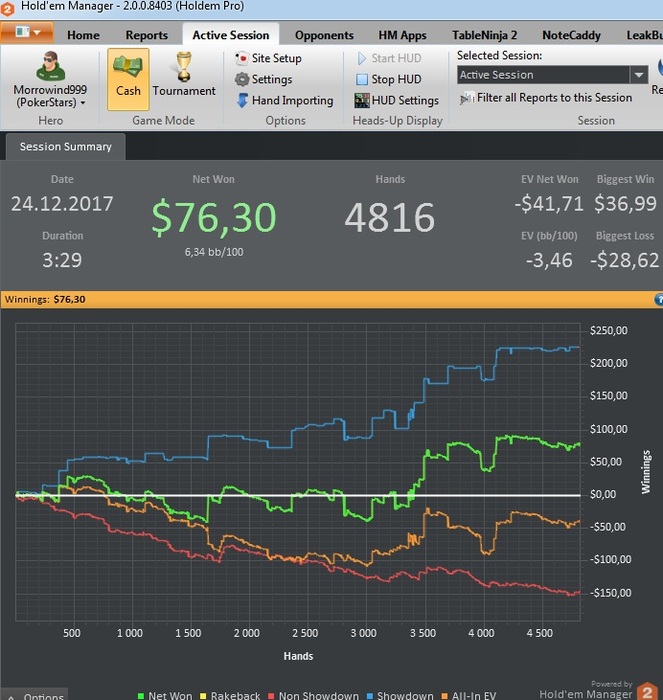Image resolution: width=663 pixels, height=700 pixels.
Task: Click the $76,30 Net Won value
Action: pyautogui.click(x=214, y=217)
